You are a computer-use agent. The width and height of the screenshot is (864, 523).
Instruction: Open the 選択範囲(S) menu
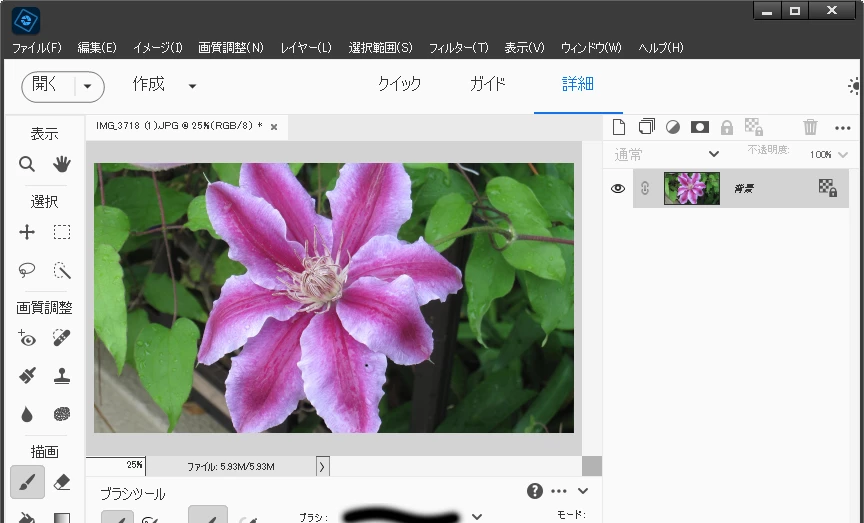[380, 48]
